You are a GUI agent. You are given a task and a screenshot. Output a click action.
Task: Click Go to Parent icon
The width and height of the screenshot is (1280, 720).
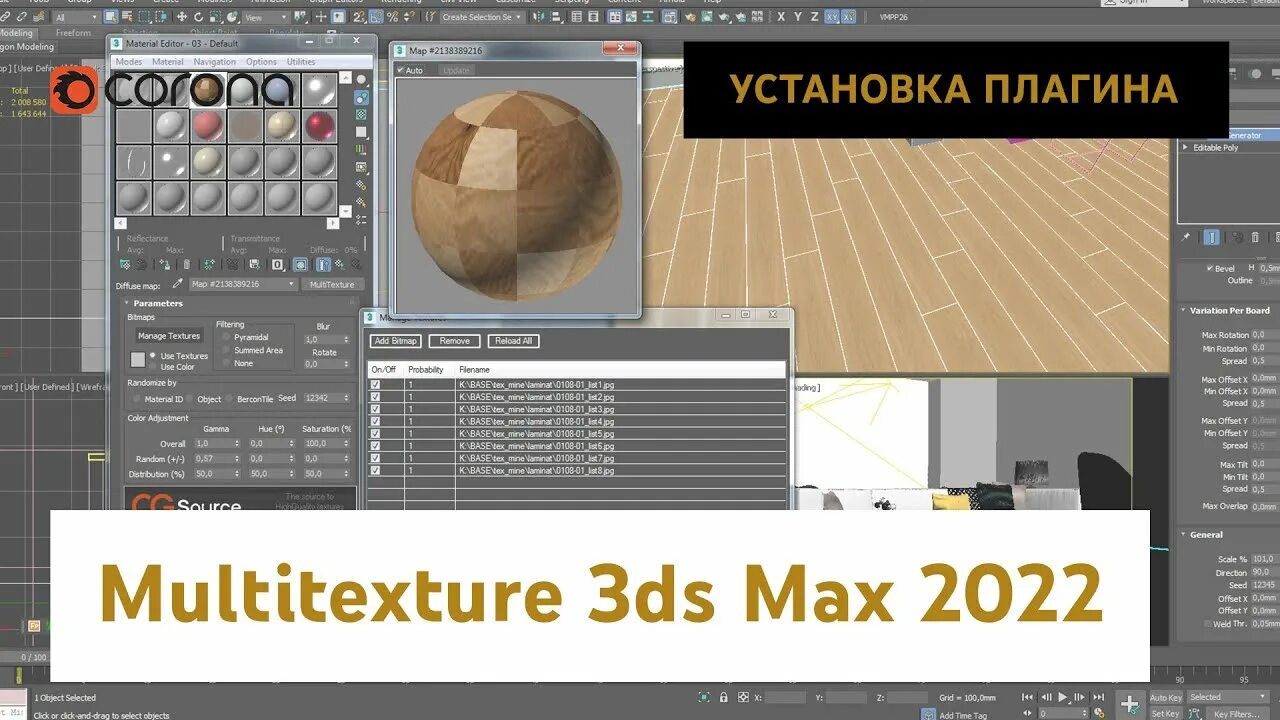340,264
